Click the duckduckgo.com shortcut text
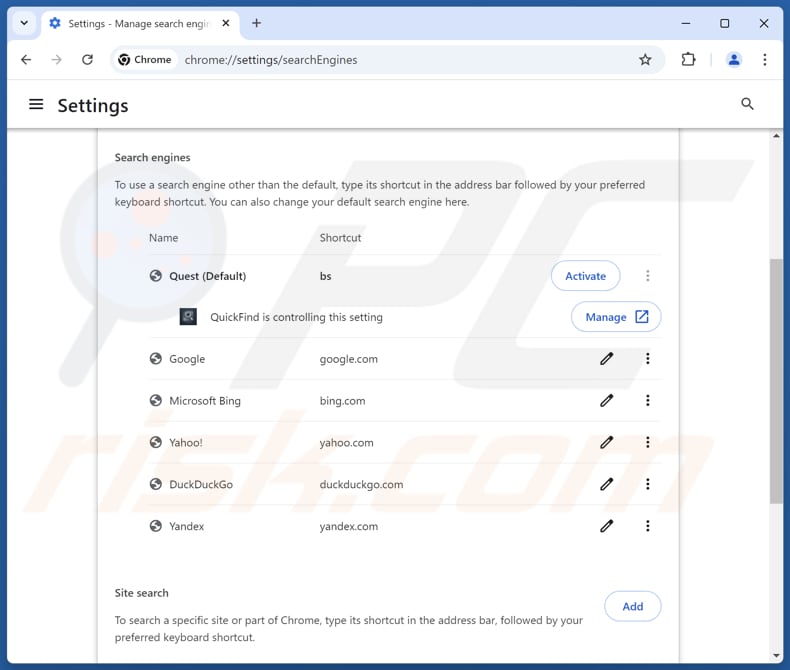The image size is (790, 670). tap(361, 485)
